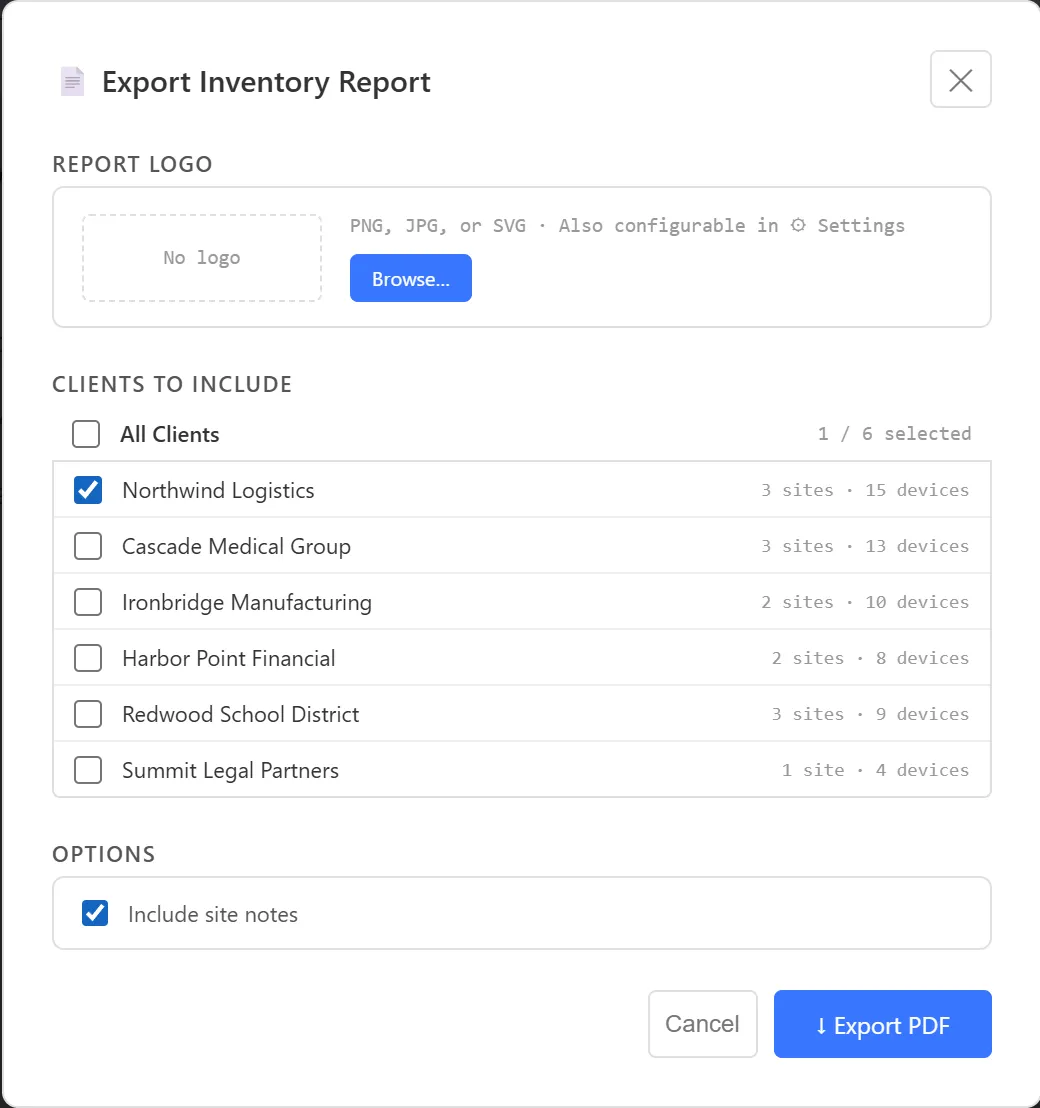
Task: Check Cascade Medical Group checkbox
Action: (x=88, y=546)
